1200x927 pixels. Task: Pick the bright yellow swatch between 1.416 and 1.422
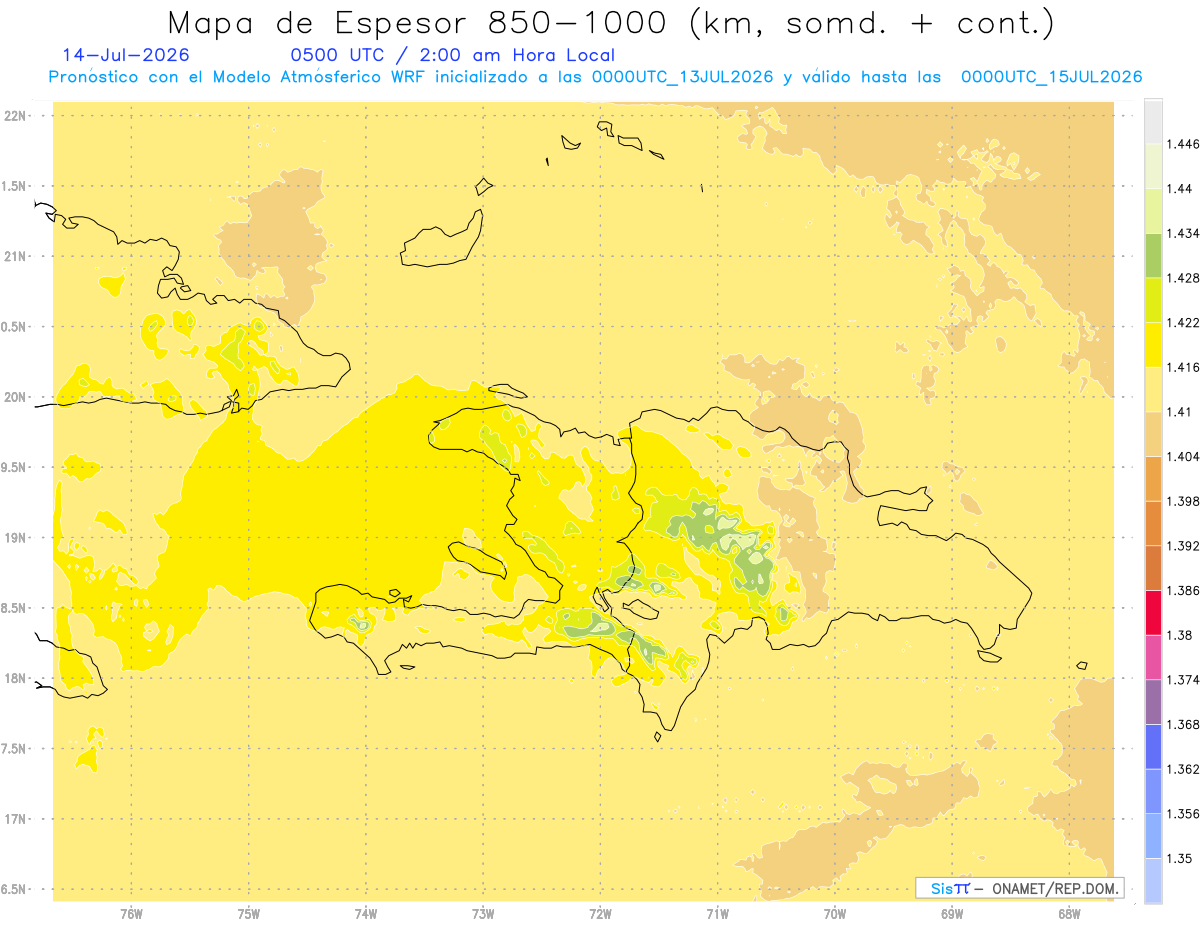point(1153,344)
